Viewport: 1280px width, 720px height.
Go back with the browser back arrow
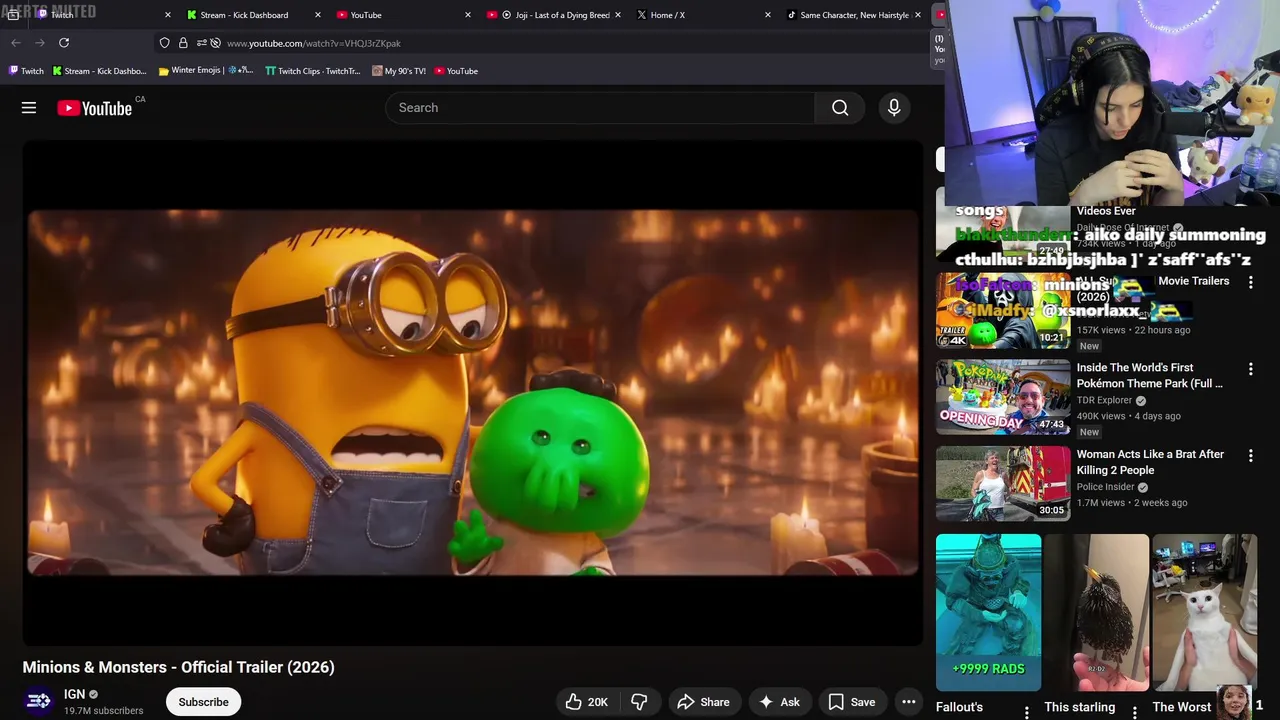point(16,43)
